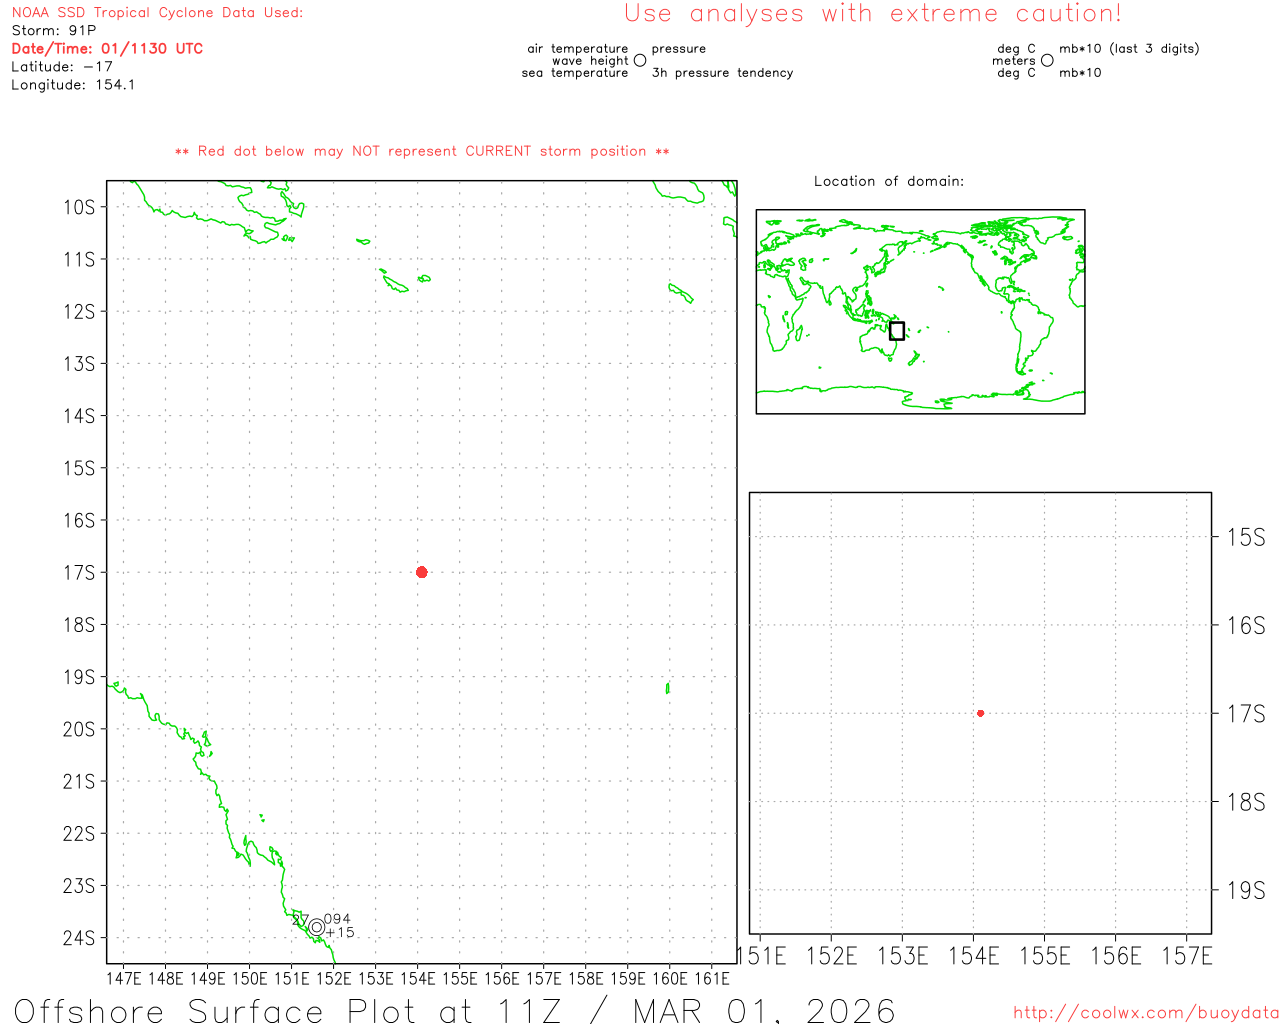
Task: Click the red storm dot on main map
Action: pyautogui.click(x=421, y=572)
